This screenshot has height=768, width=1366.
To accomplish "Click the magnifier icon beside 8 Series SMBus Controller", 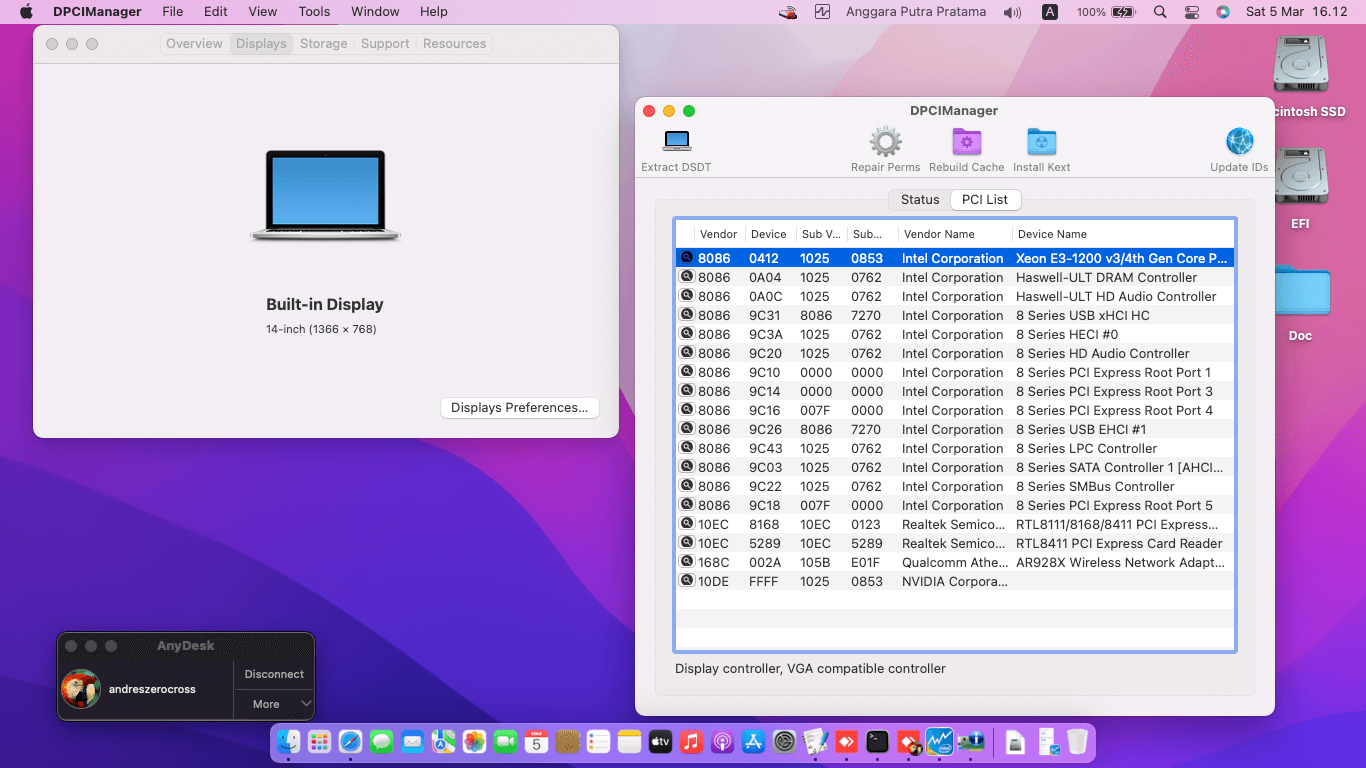I will (687, 486).
